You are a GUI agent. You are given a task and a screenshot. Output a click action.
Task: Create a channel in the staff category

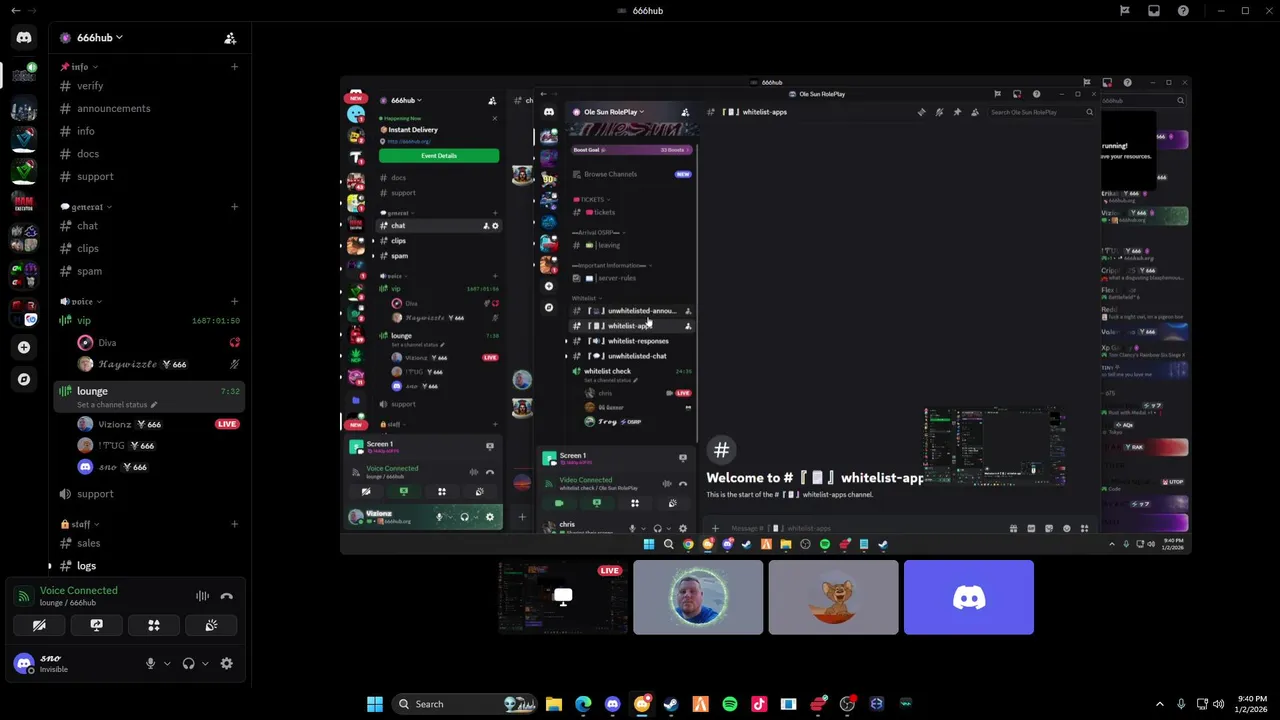234,524
